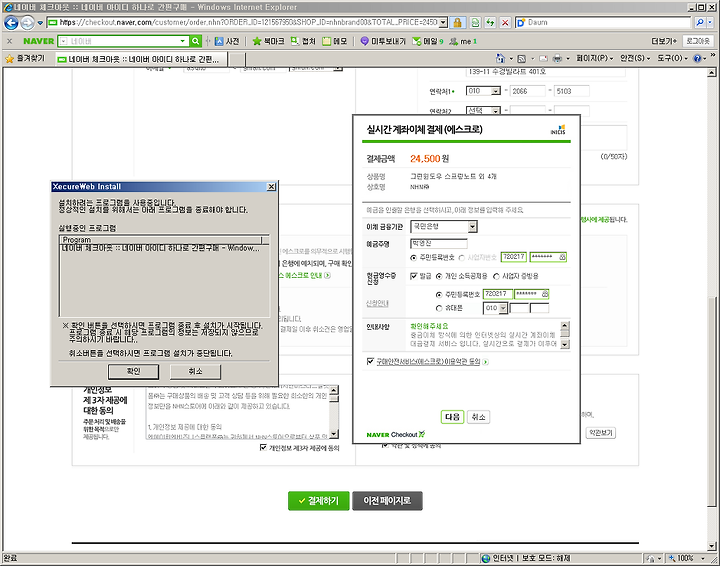Open the security lock icon in address bar
Screen dimensions: 720x566
coord(457,22)
